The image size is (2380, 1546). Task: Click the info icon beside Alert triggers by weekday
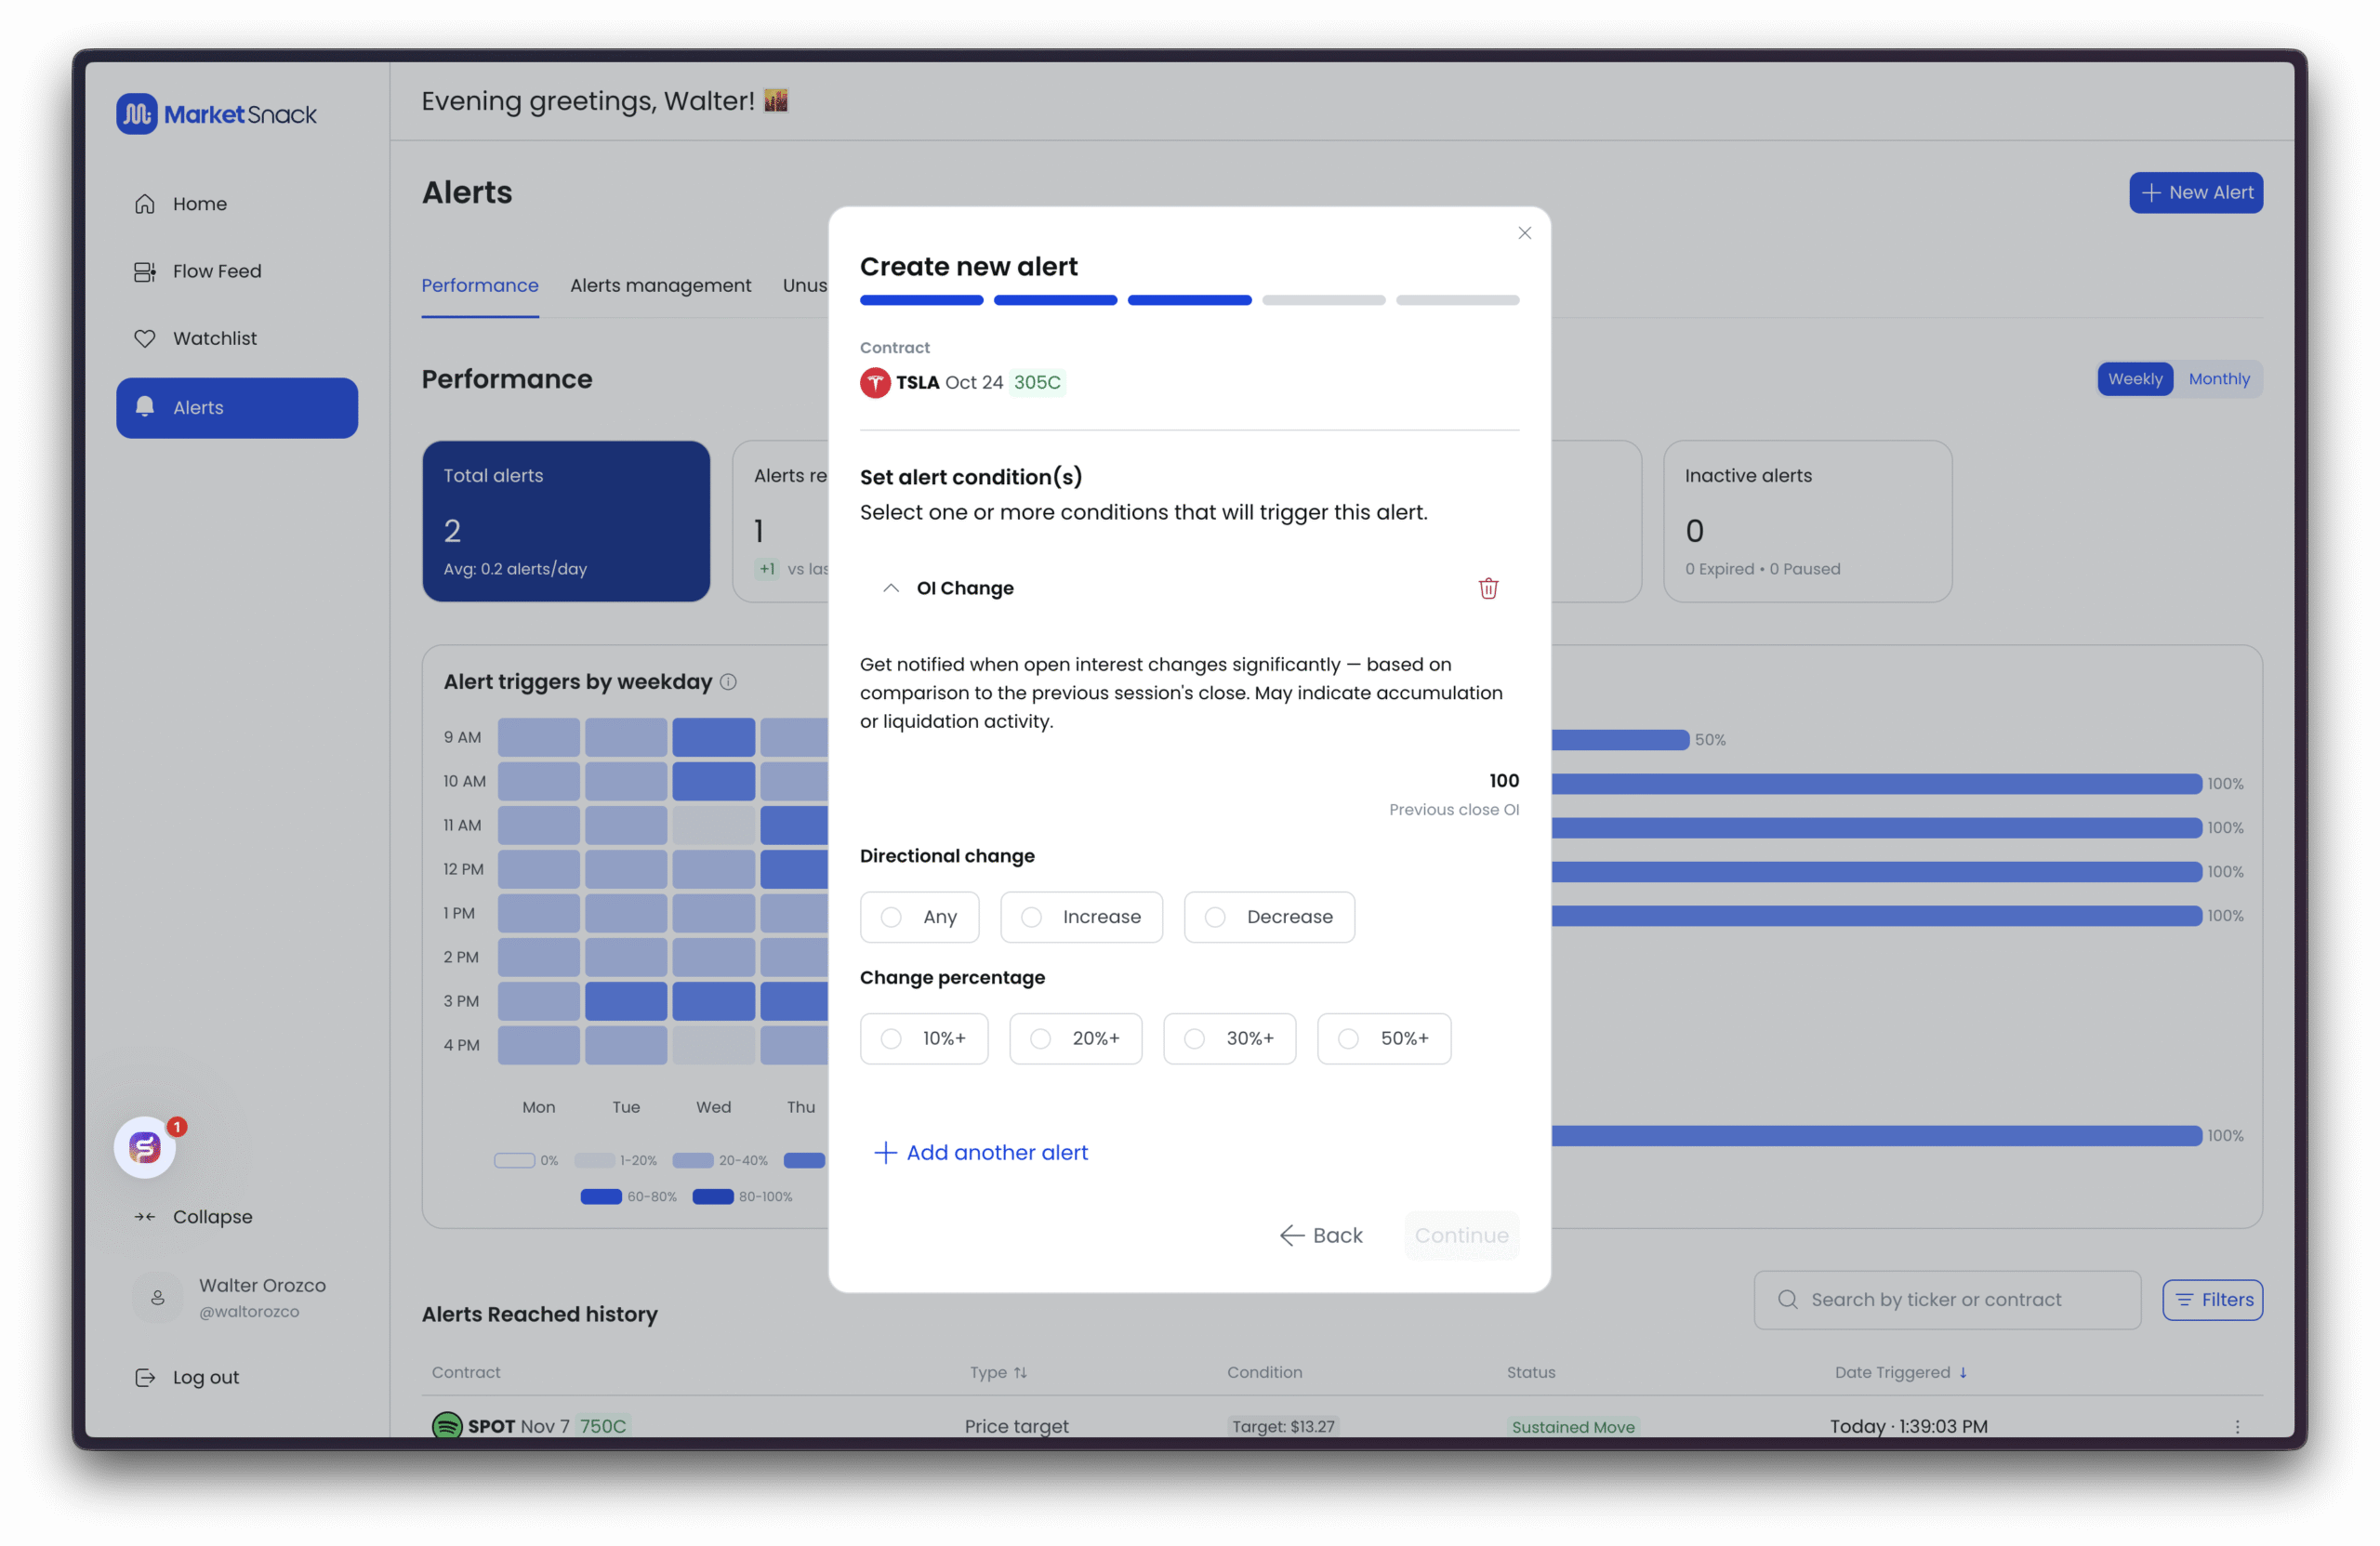(x=729, y=682)
